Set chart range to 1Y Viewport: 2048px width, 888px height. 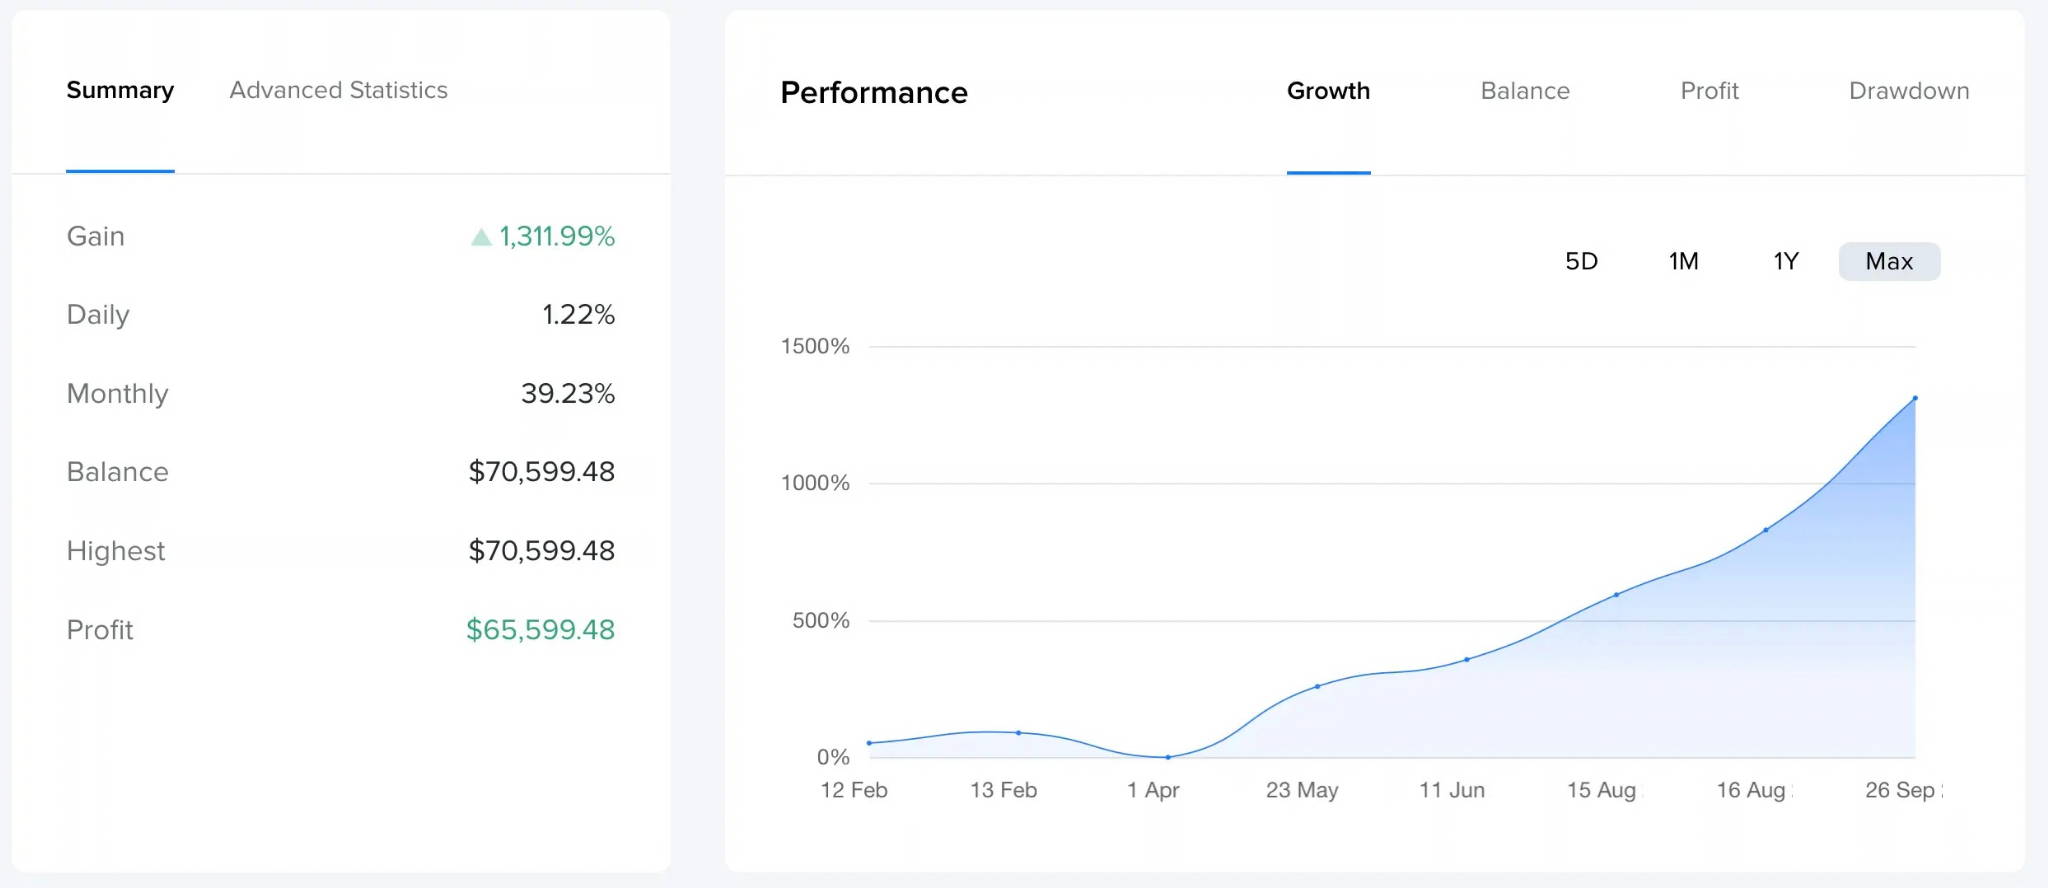click(1786, 261)
